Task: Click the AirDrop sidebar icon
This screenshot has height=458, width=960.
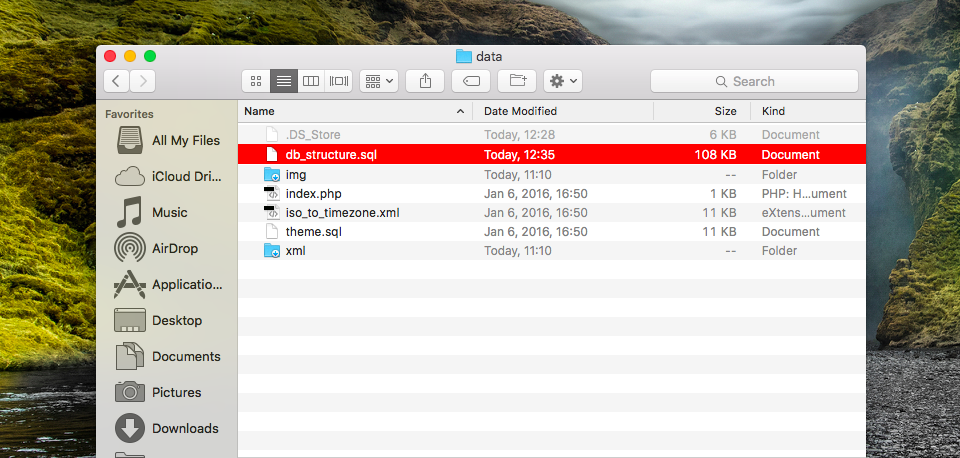Action: (x=130, y=249)
